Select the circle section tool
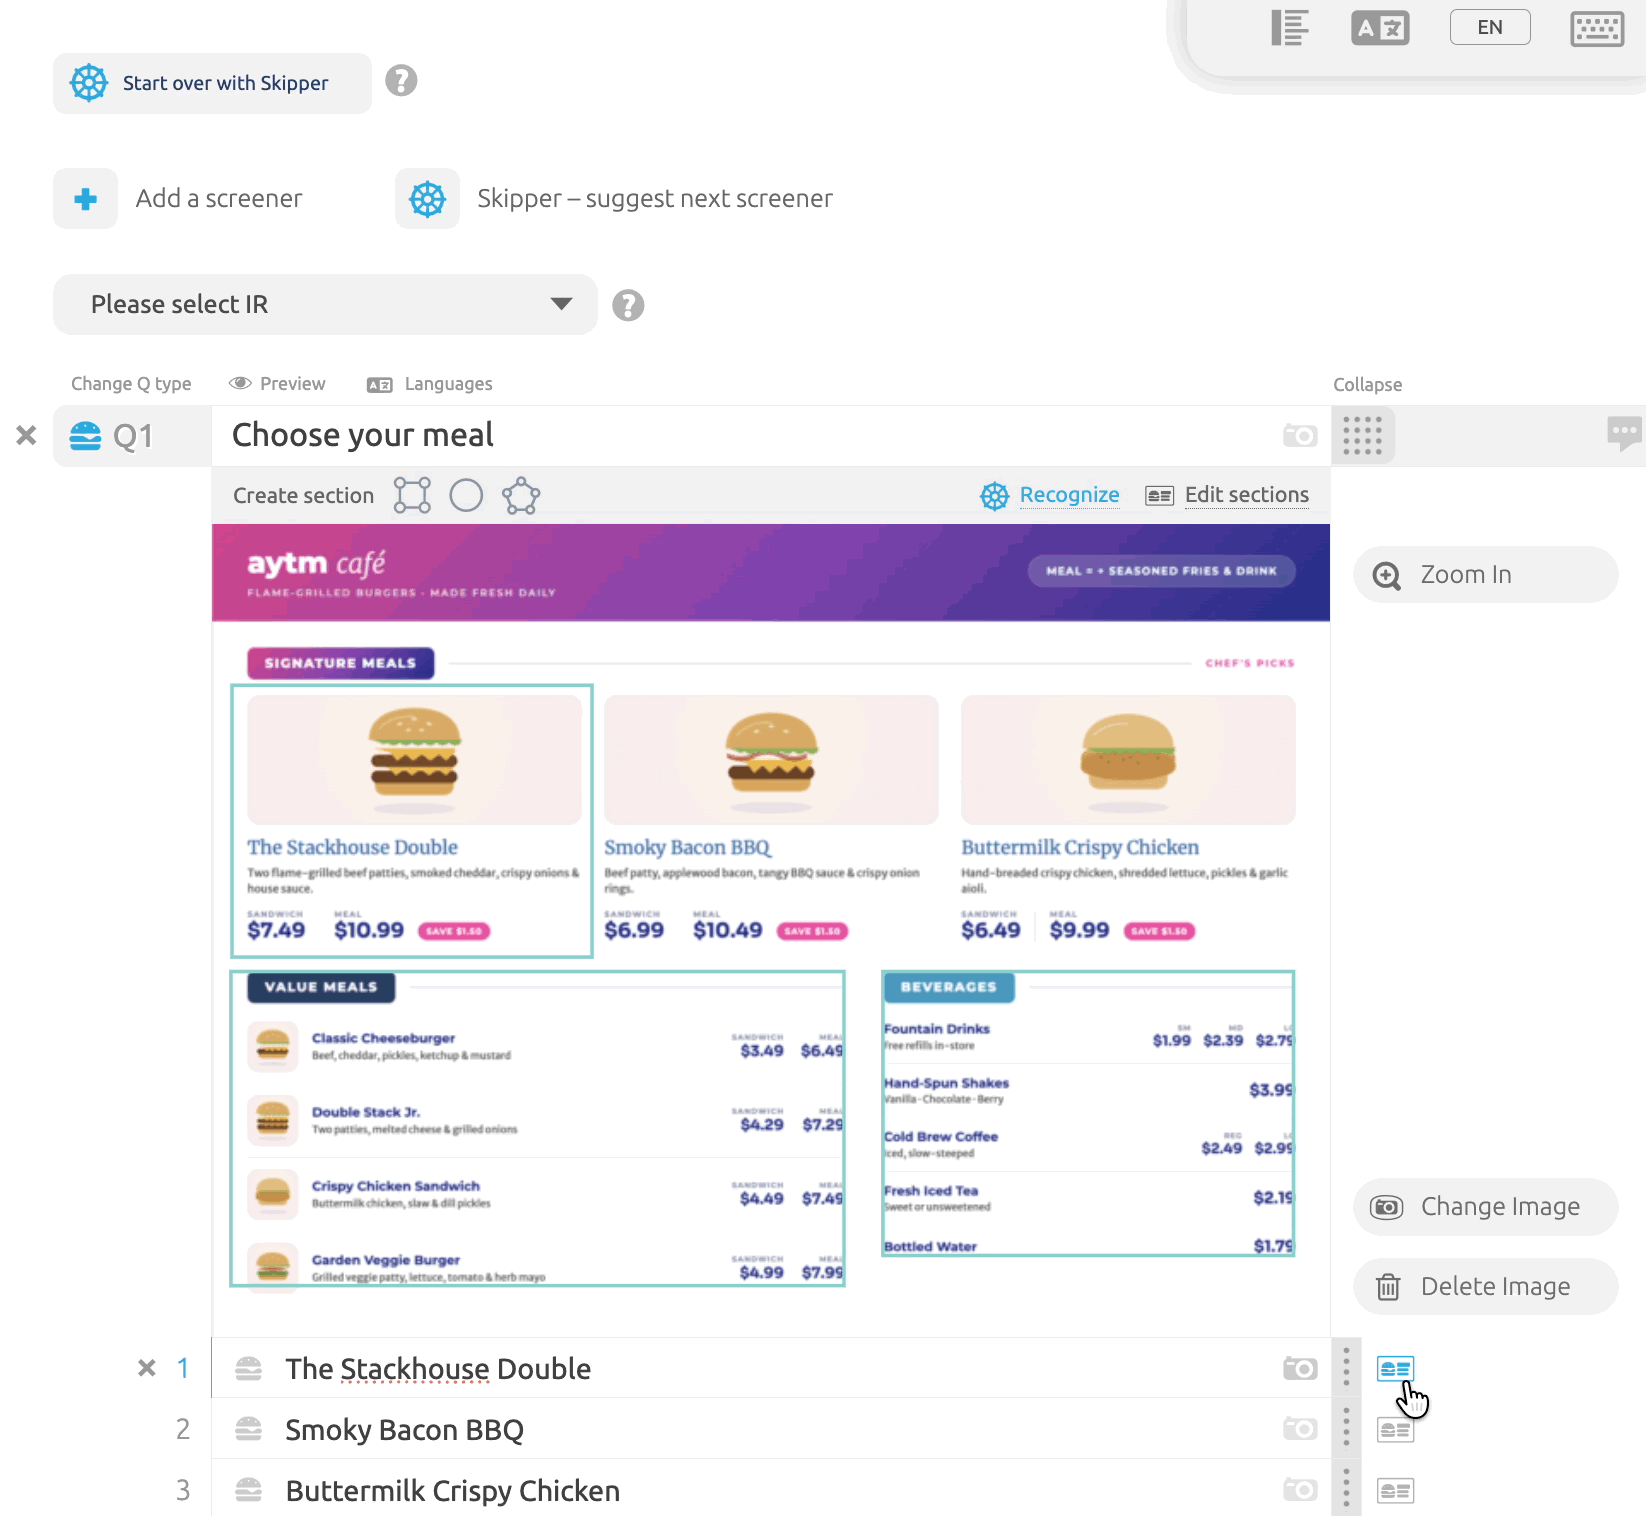This screenshot has height=1516, width=1646. [x=466, y=495]
